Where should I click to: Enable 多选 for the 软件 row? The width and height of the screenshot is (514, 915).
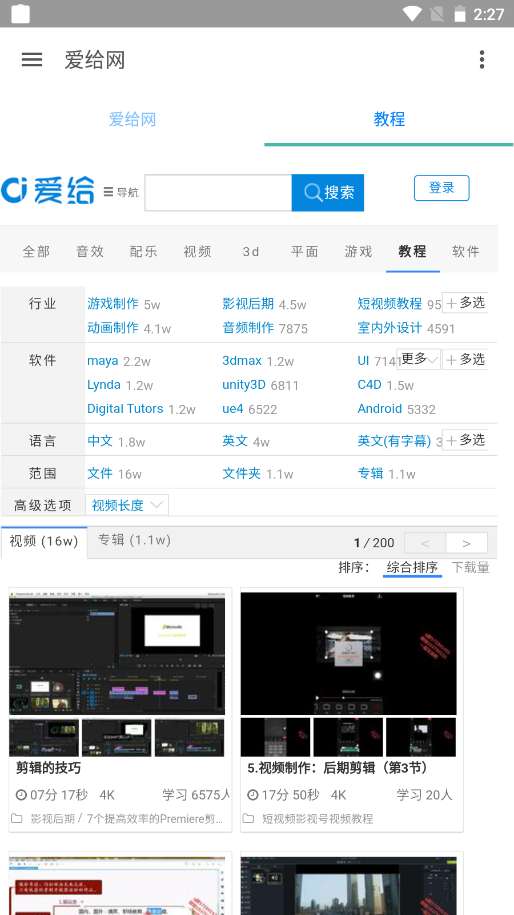(465, 359)
